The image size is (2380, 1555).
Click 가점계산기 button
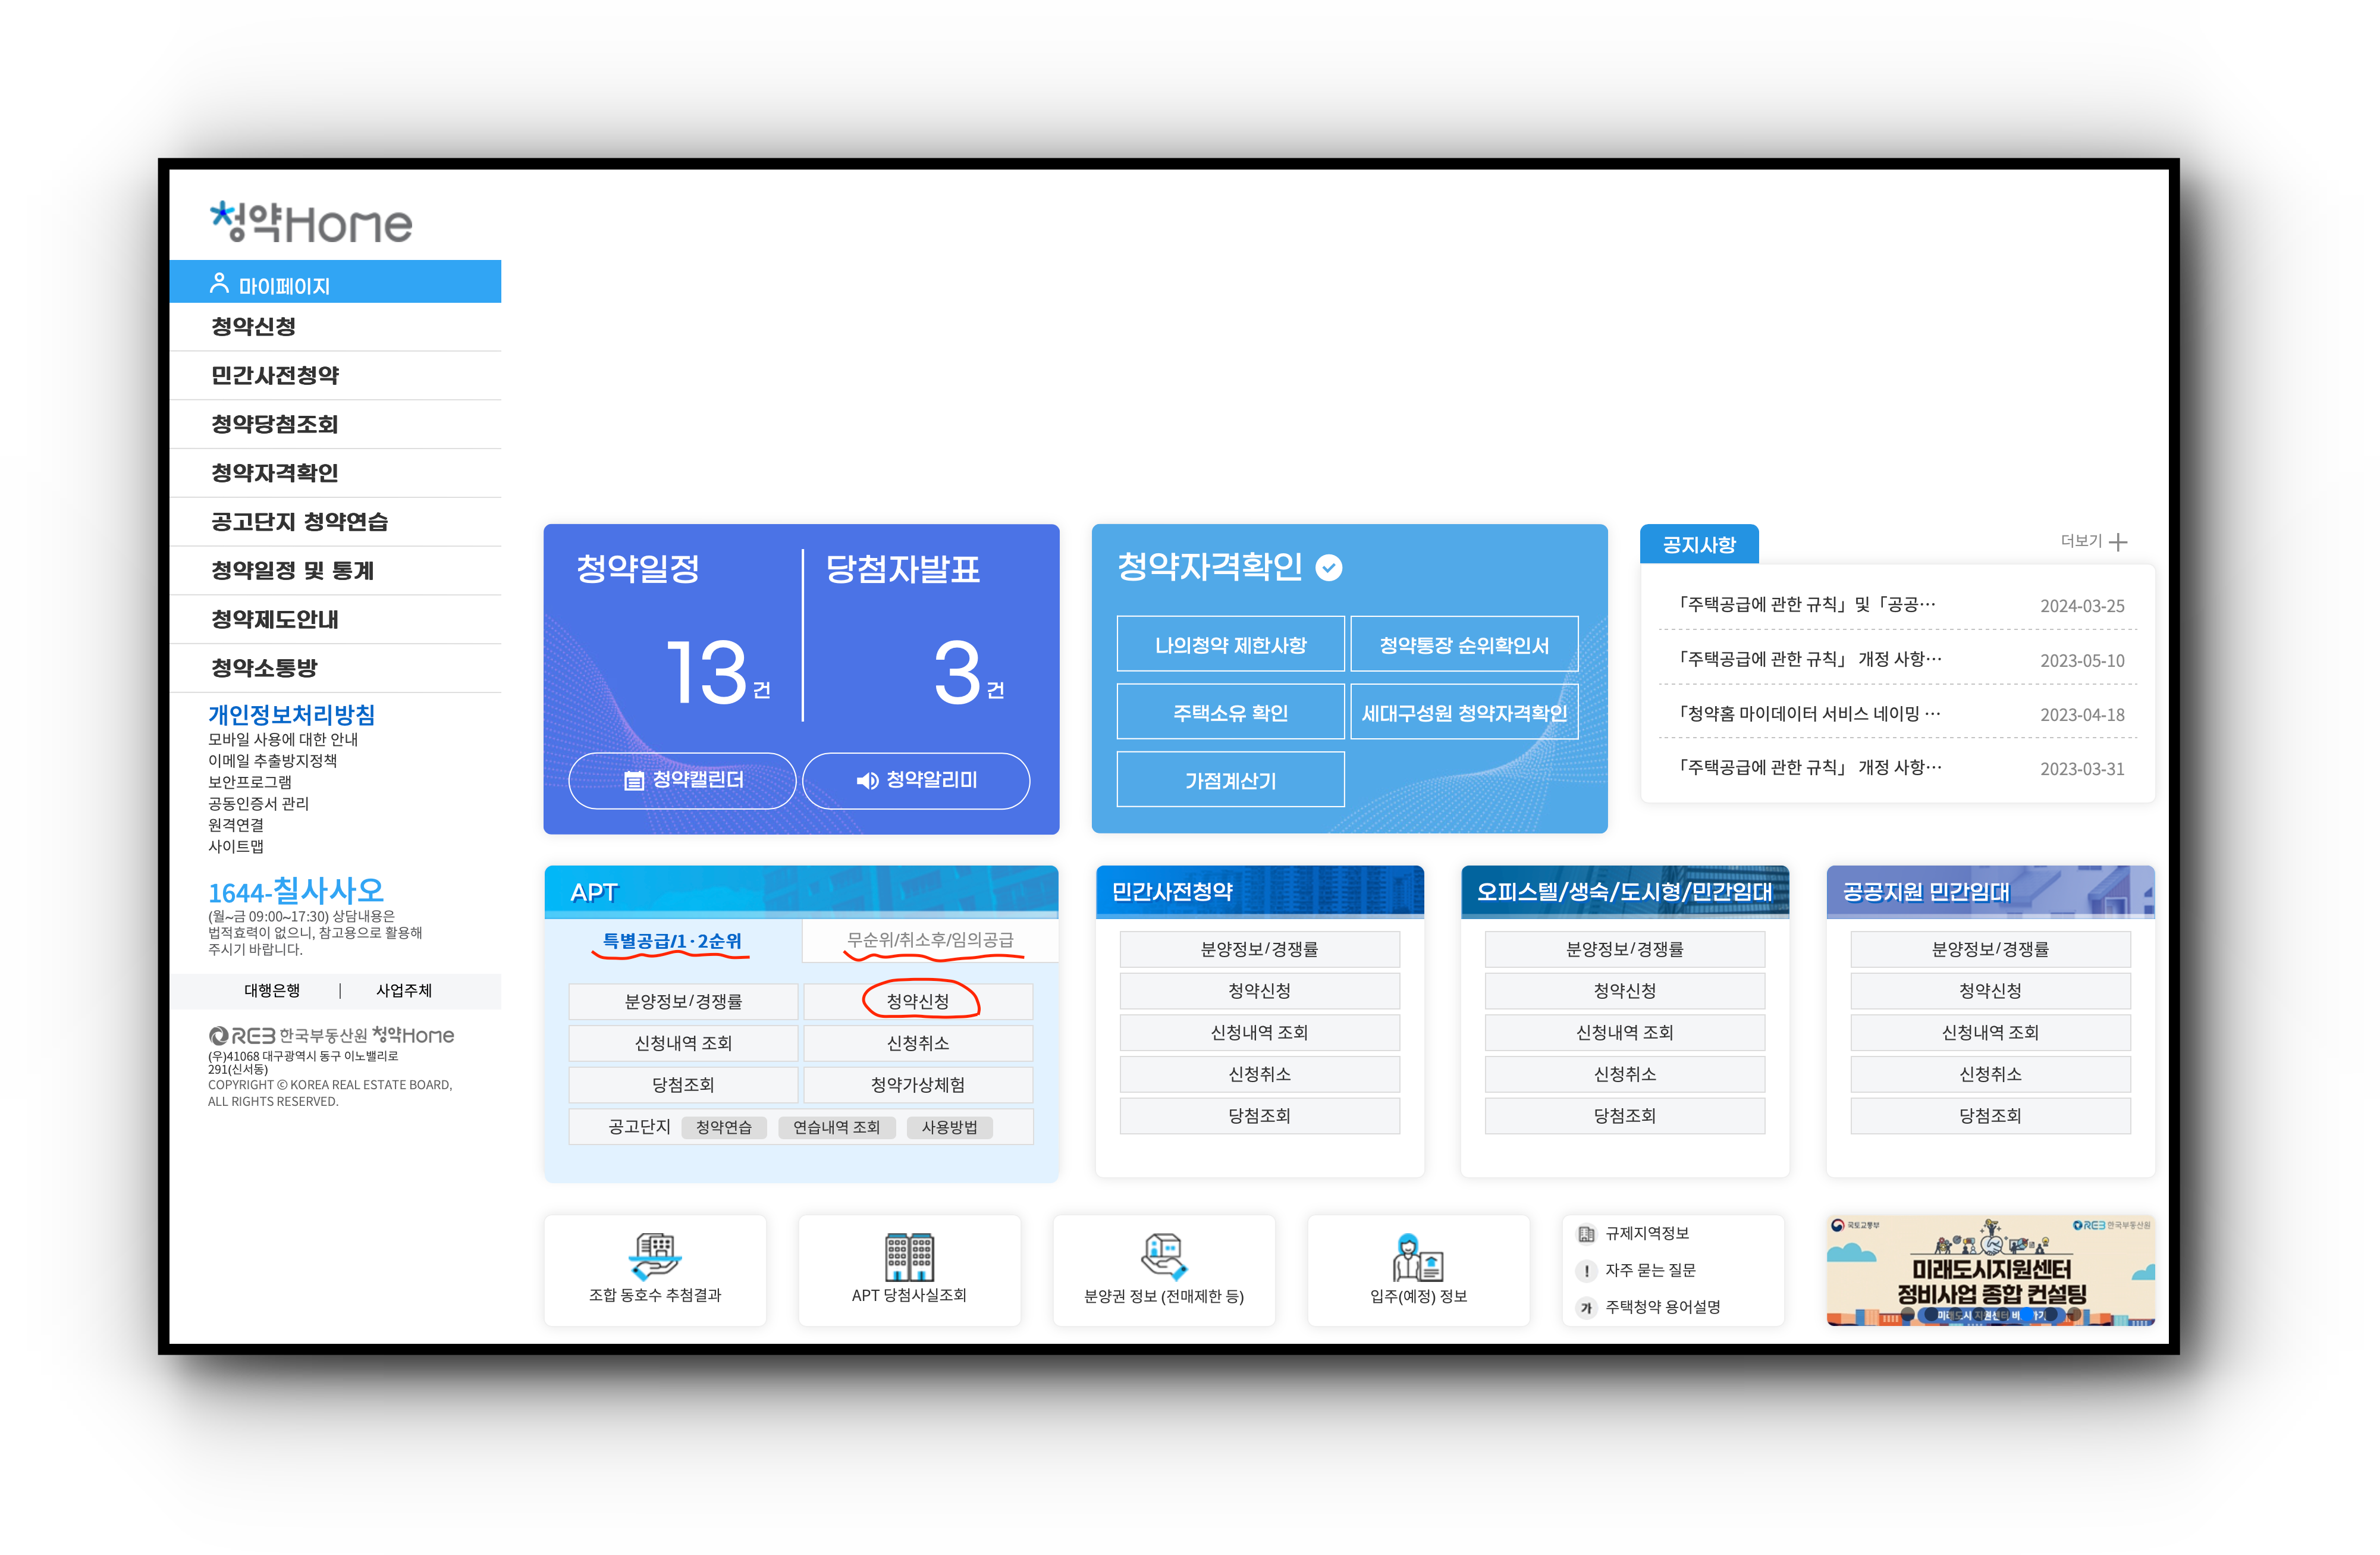[1230, 780]
